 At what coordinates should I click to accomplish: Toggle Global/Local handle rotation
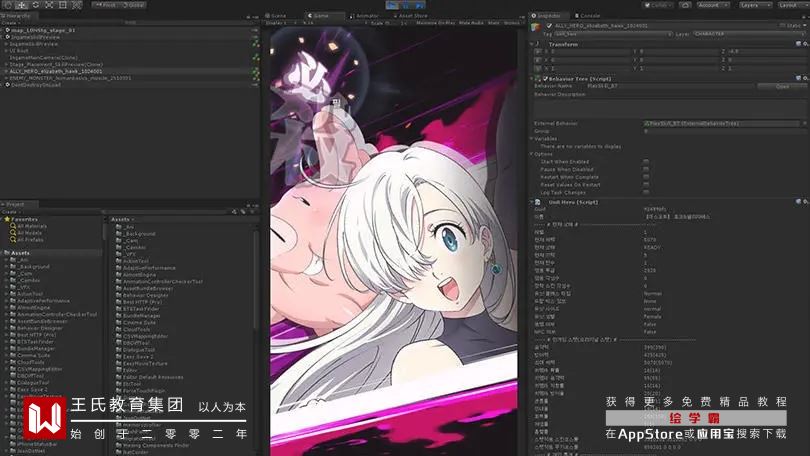[x=134, y=5]
